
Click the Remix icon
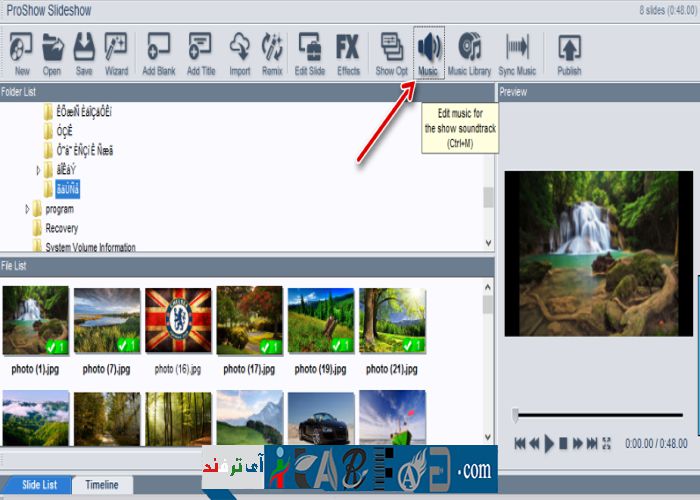(x=271, y=53)
